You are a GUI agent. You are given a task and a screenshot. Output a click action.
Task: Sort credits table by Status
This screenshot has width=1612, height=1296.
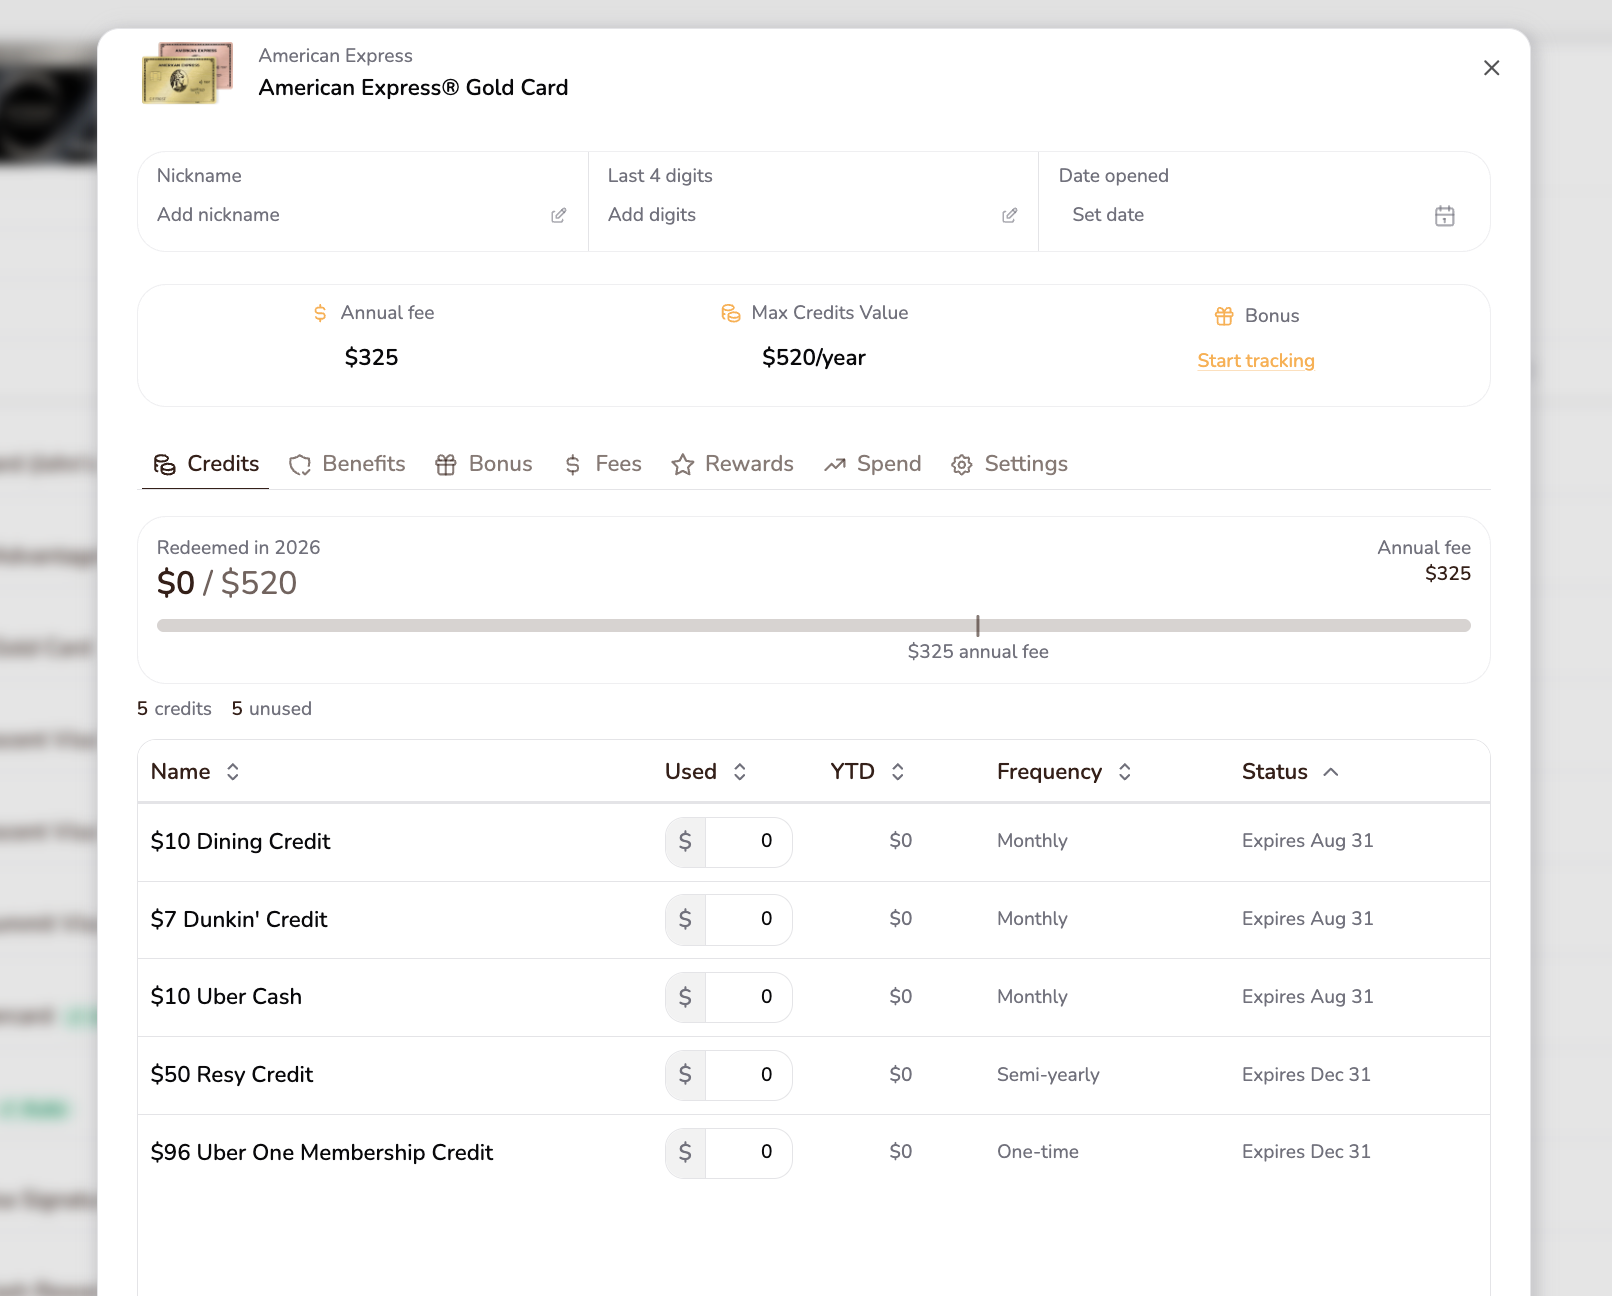coord(1290,772)
